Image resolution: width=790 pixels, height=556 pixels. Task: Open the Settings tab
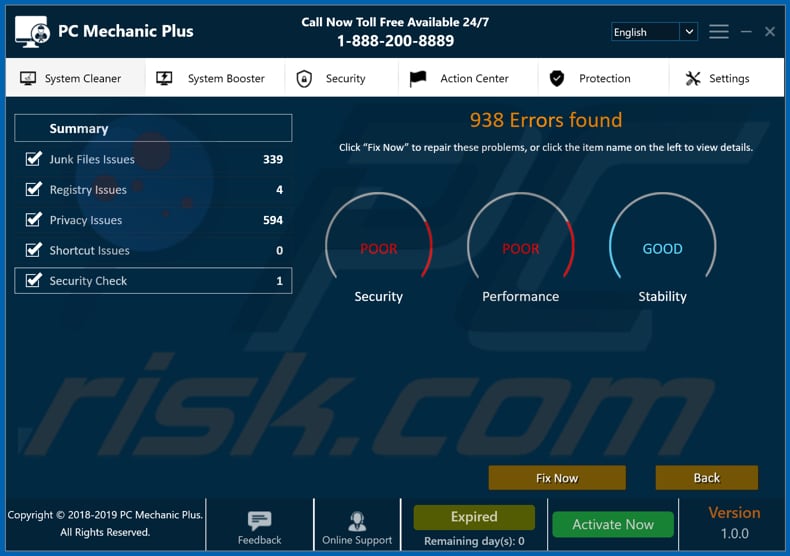pyautogui.click(x=727, y=78)
